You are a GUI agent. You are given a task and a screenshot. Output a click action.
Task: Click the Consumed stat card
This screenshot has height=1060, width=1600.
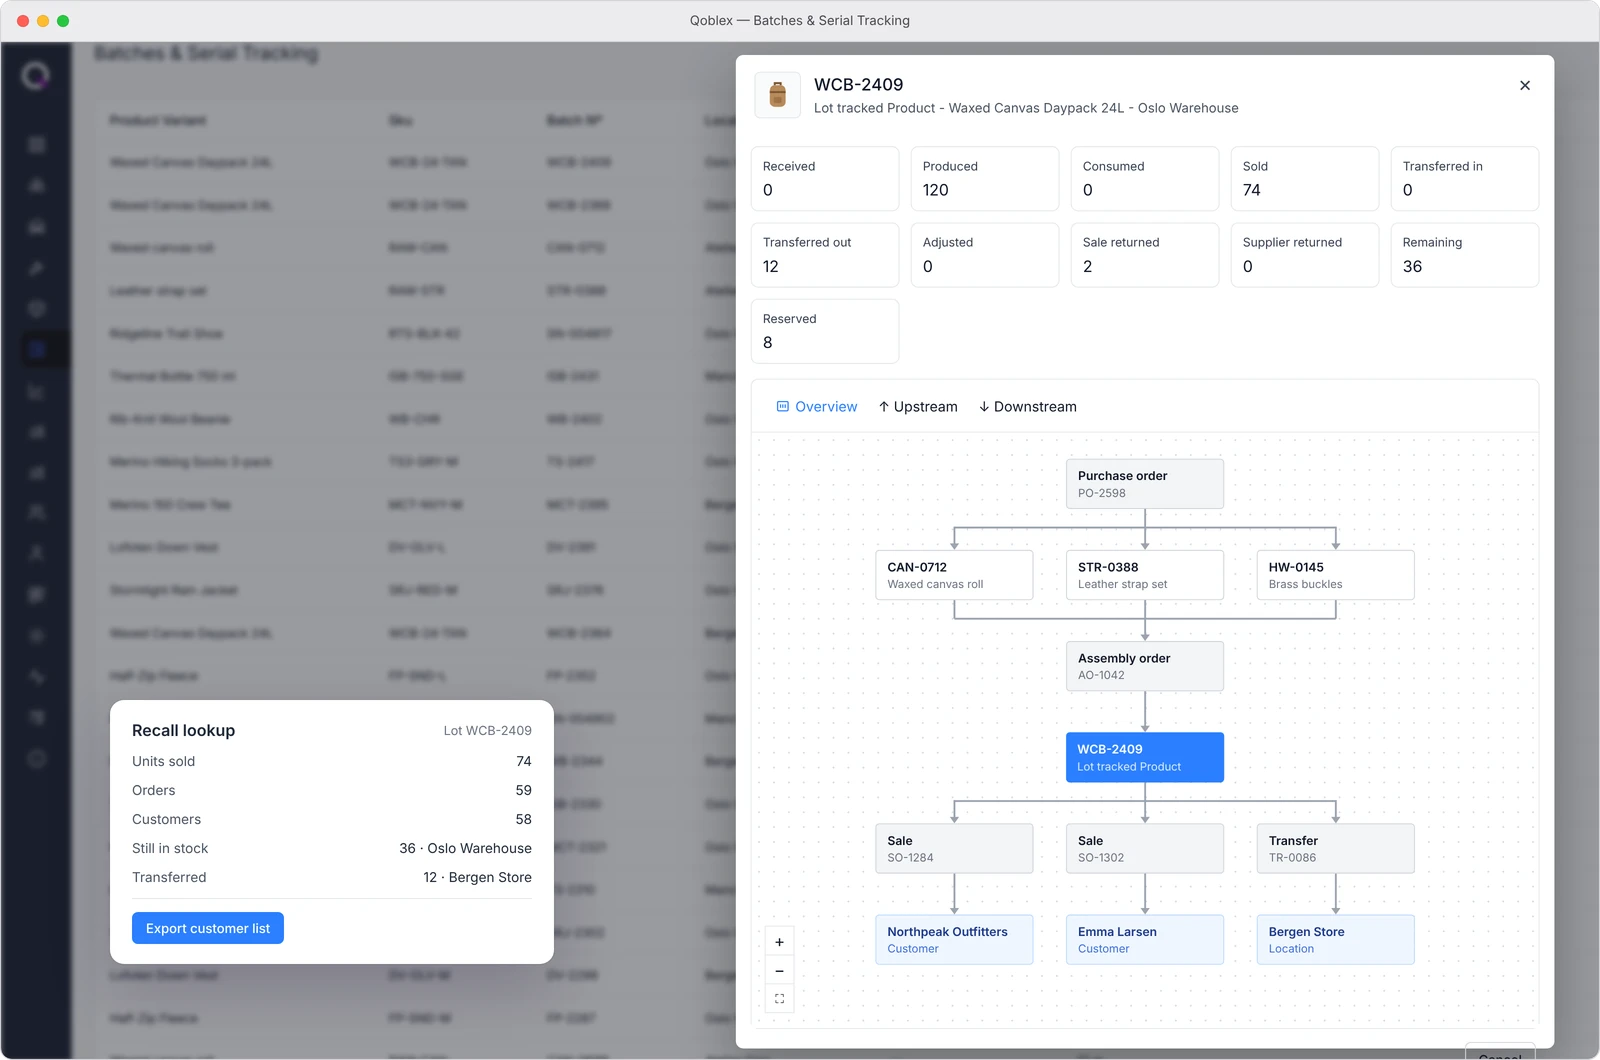point(1145,179)
